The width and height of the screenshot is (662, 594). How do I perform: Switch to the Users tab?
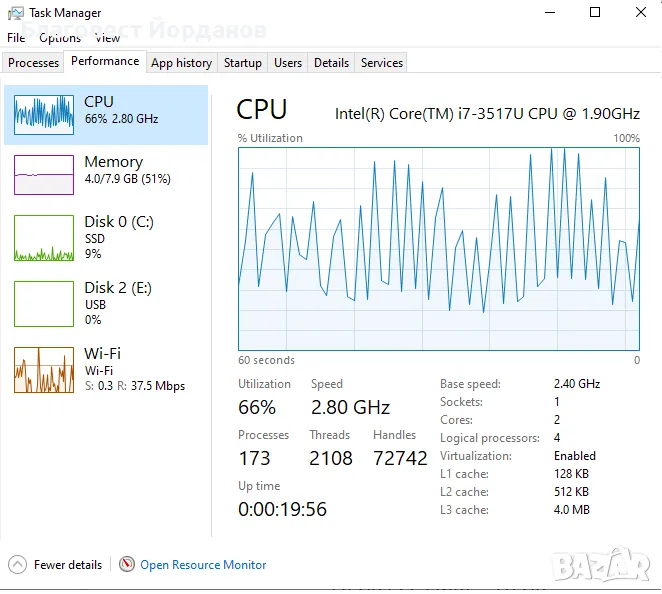click(x=288, y=63)
